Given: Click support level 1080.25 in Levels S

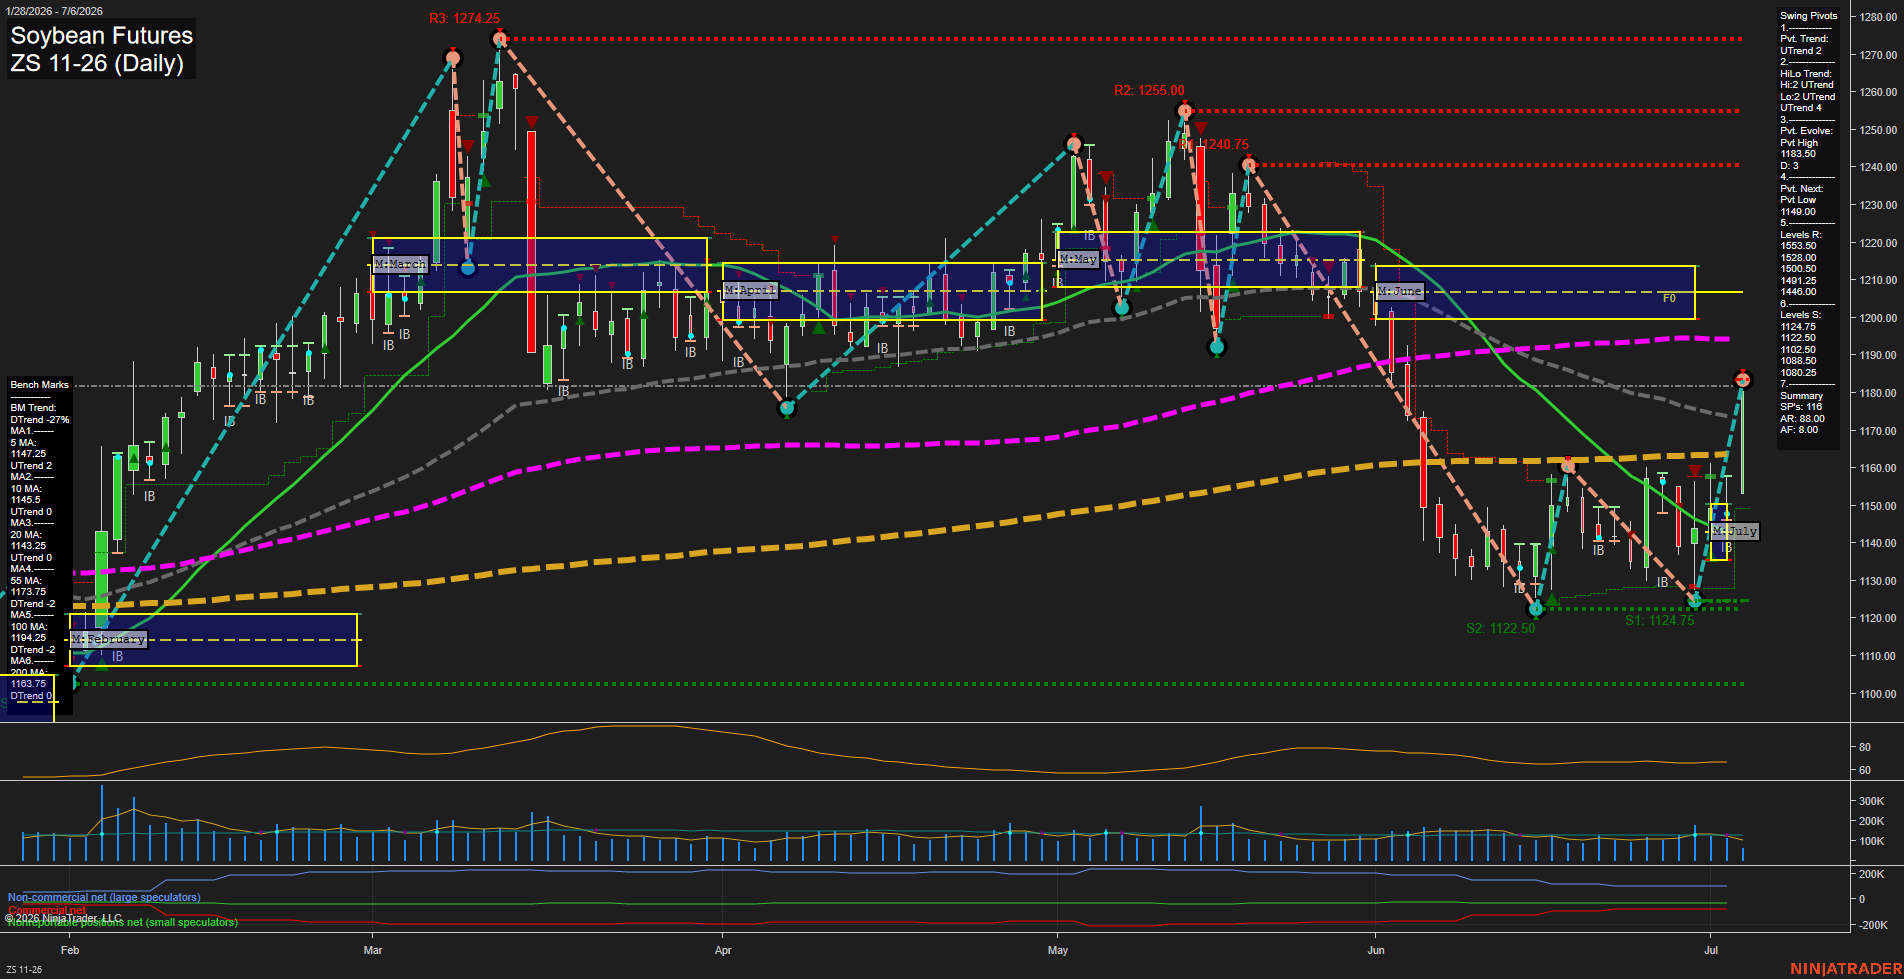Looking at the screenshot, I should 1798,373.
